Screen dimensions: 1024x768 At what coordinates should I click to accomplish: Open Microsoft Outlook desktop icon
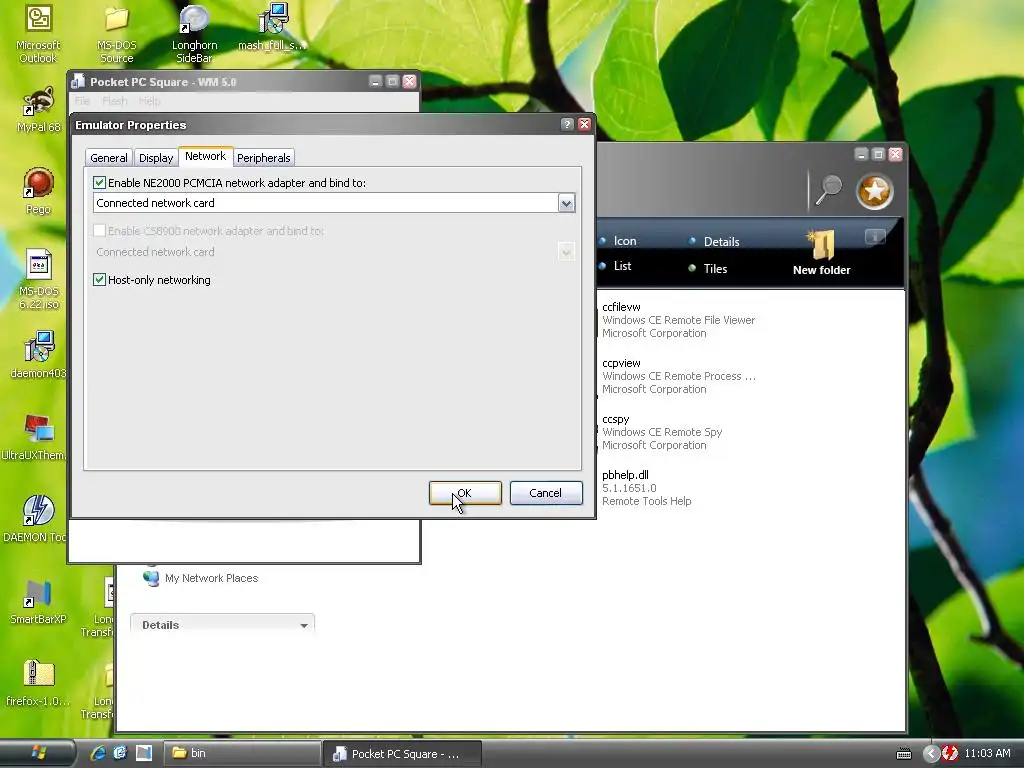point(38,34)
